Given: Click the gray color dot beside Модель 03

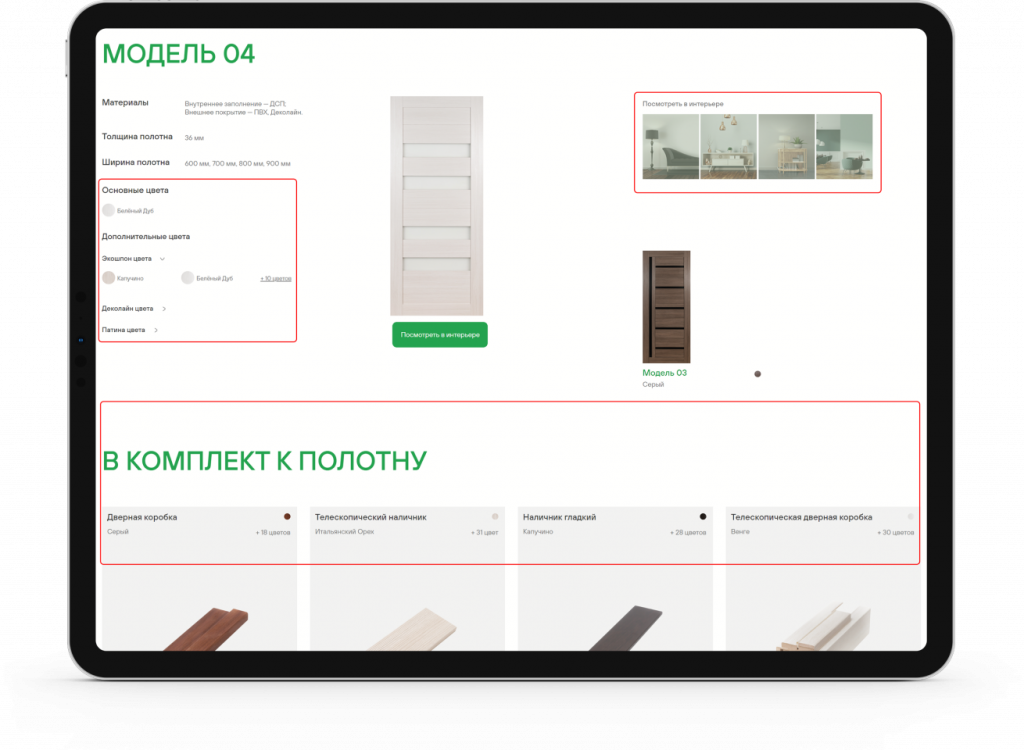Looking at the screenshot, I should coord(758,374).
